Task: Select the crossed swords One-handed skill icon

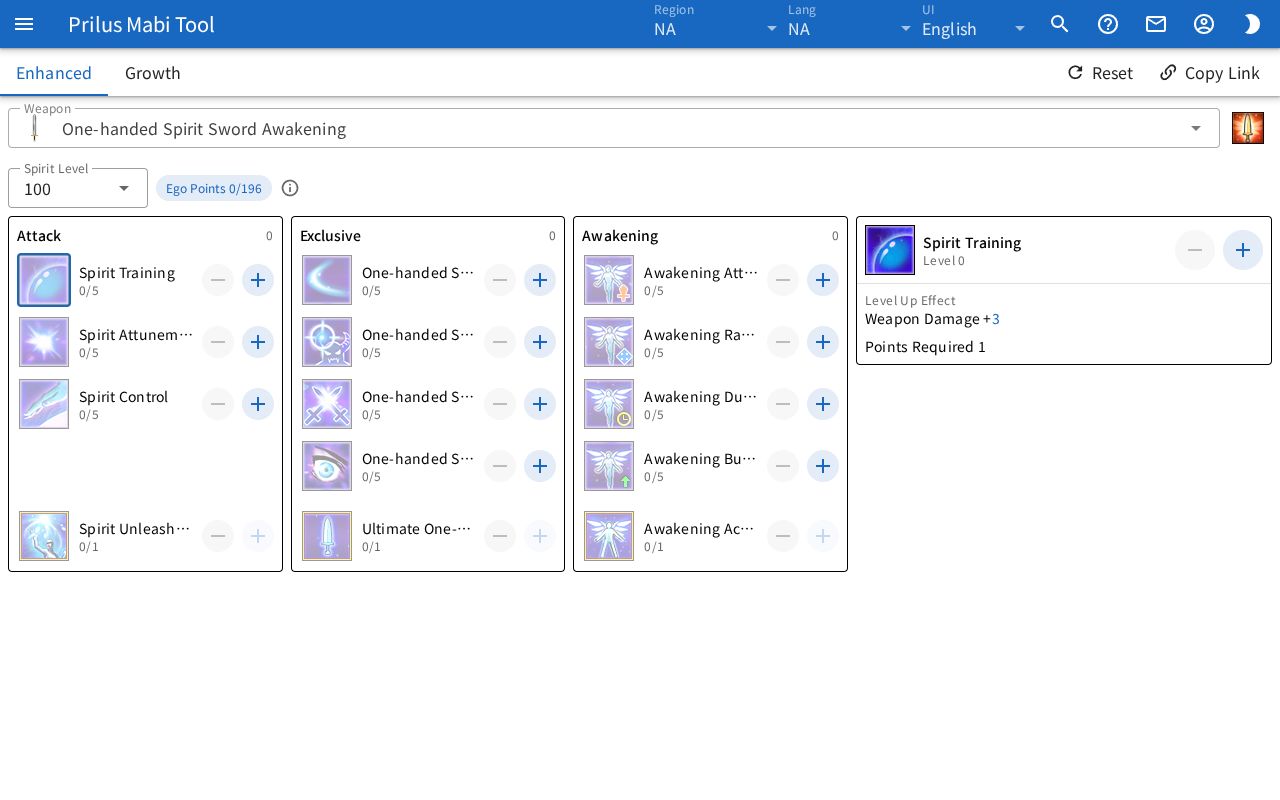Action: click(327, 404)
